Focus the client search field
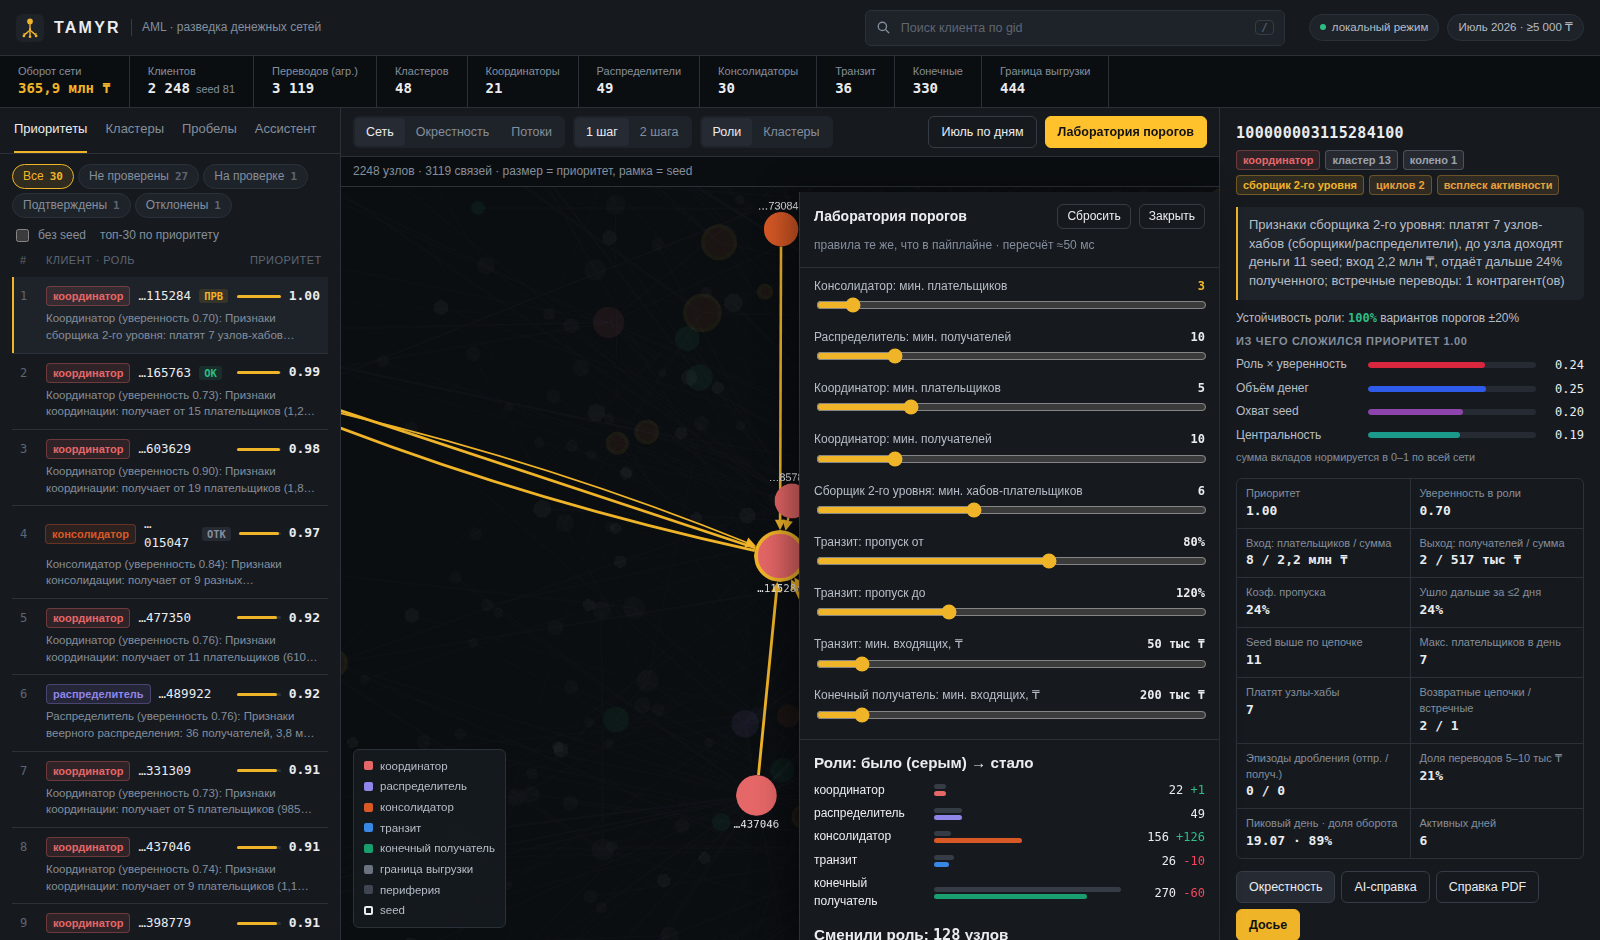 1075,28
